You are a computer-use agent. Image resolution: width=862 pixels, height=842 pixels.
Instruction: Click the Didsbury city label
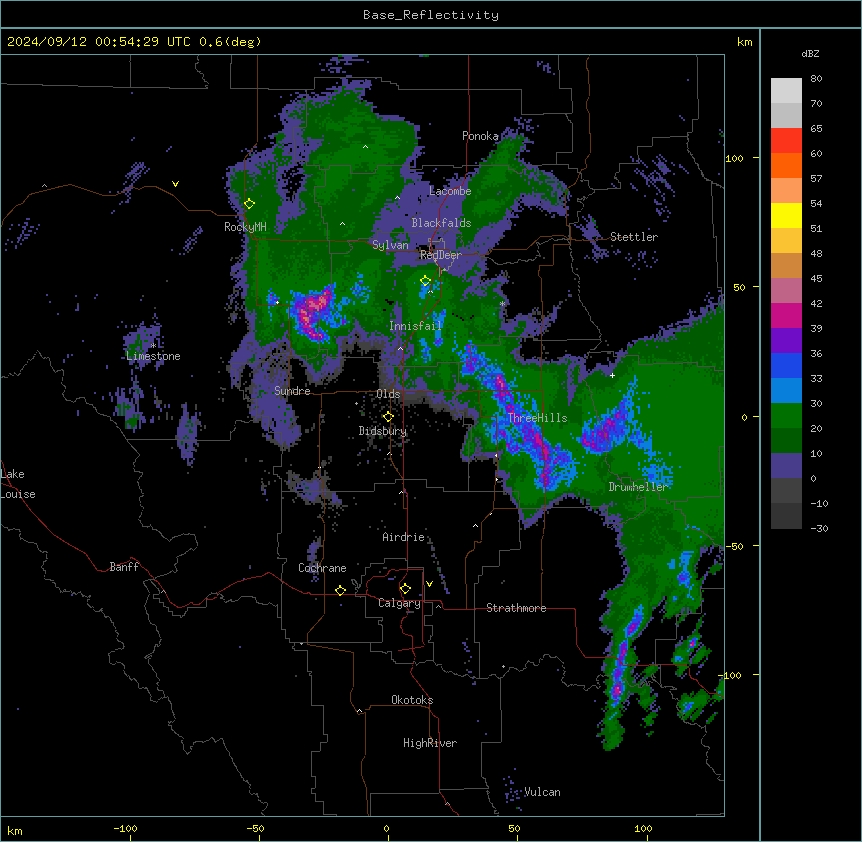tap(383, 431)
